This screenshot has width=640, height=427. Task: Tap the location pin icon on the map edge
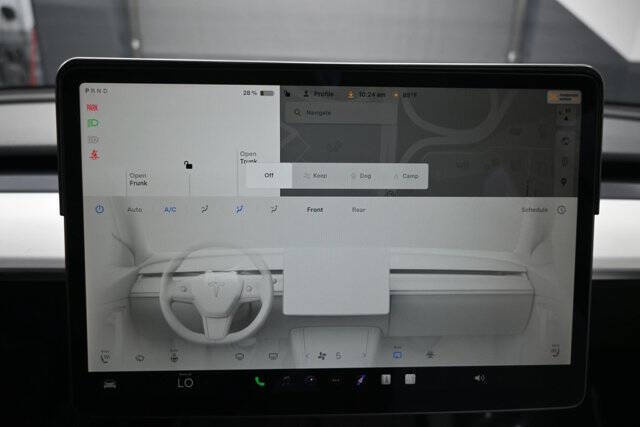564,182
